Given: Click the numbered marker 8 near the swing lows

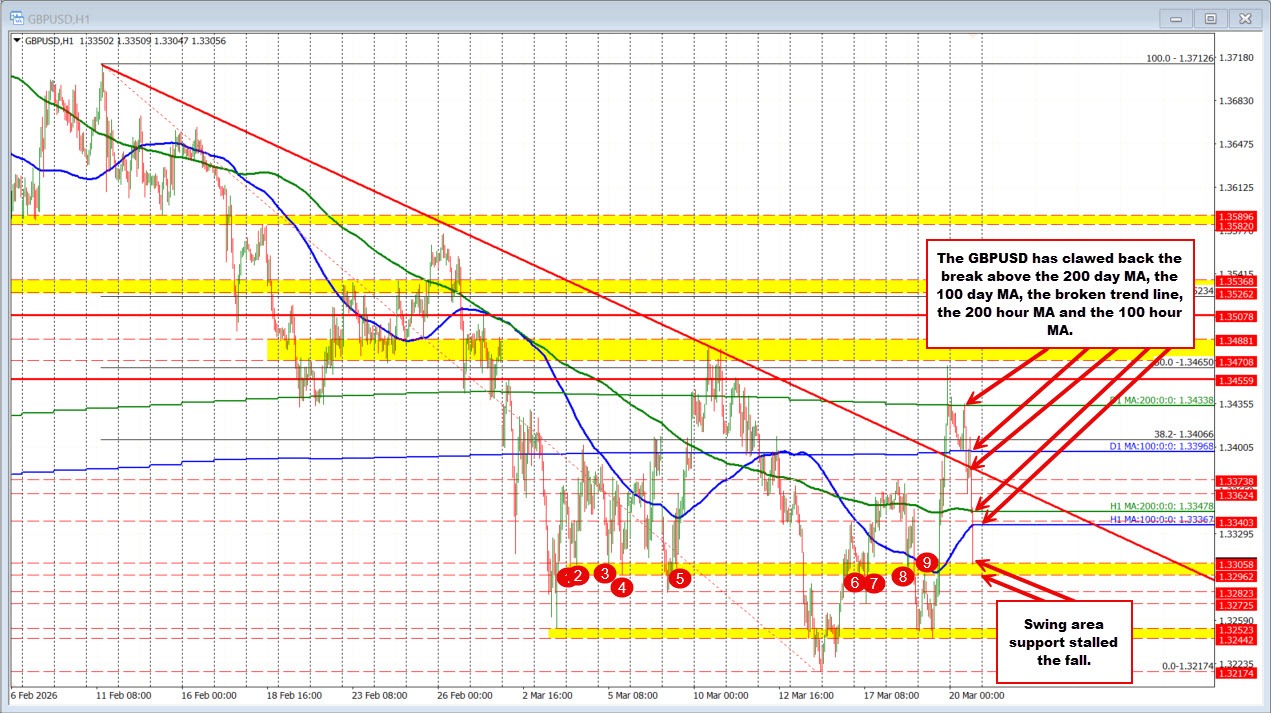Looking at the screenshot, I should 902,575.
